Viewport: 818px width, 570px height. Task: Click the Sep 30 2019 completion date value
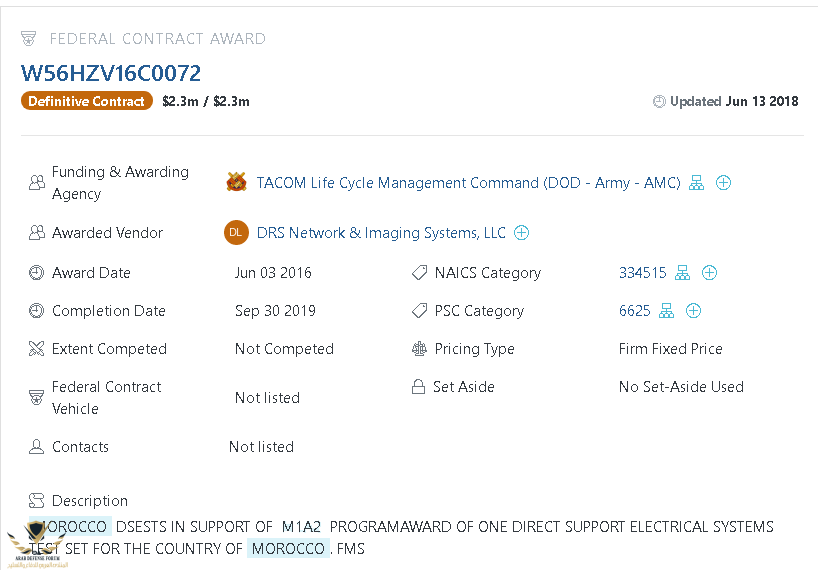coord(275,311)
